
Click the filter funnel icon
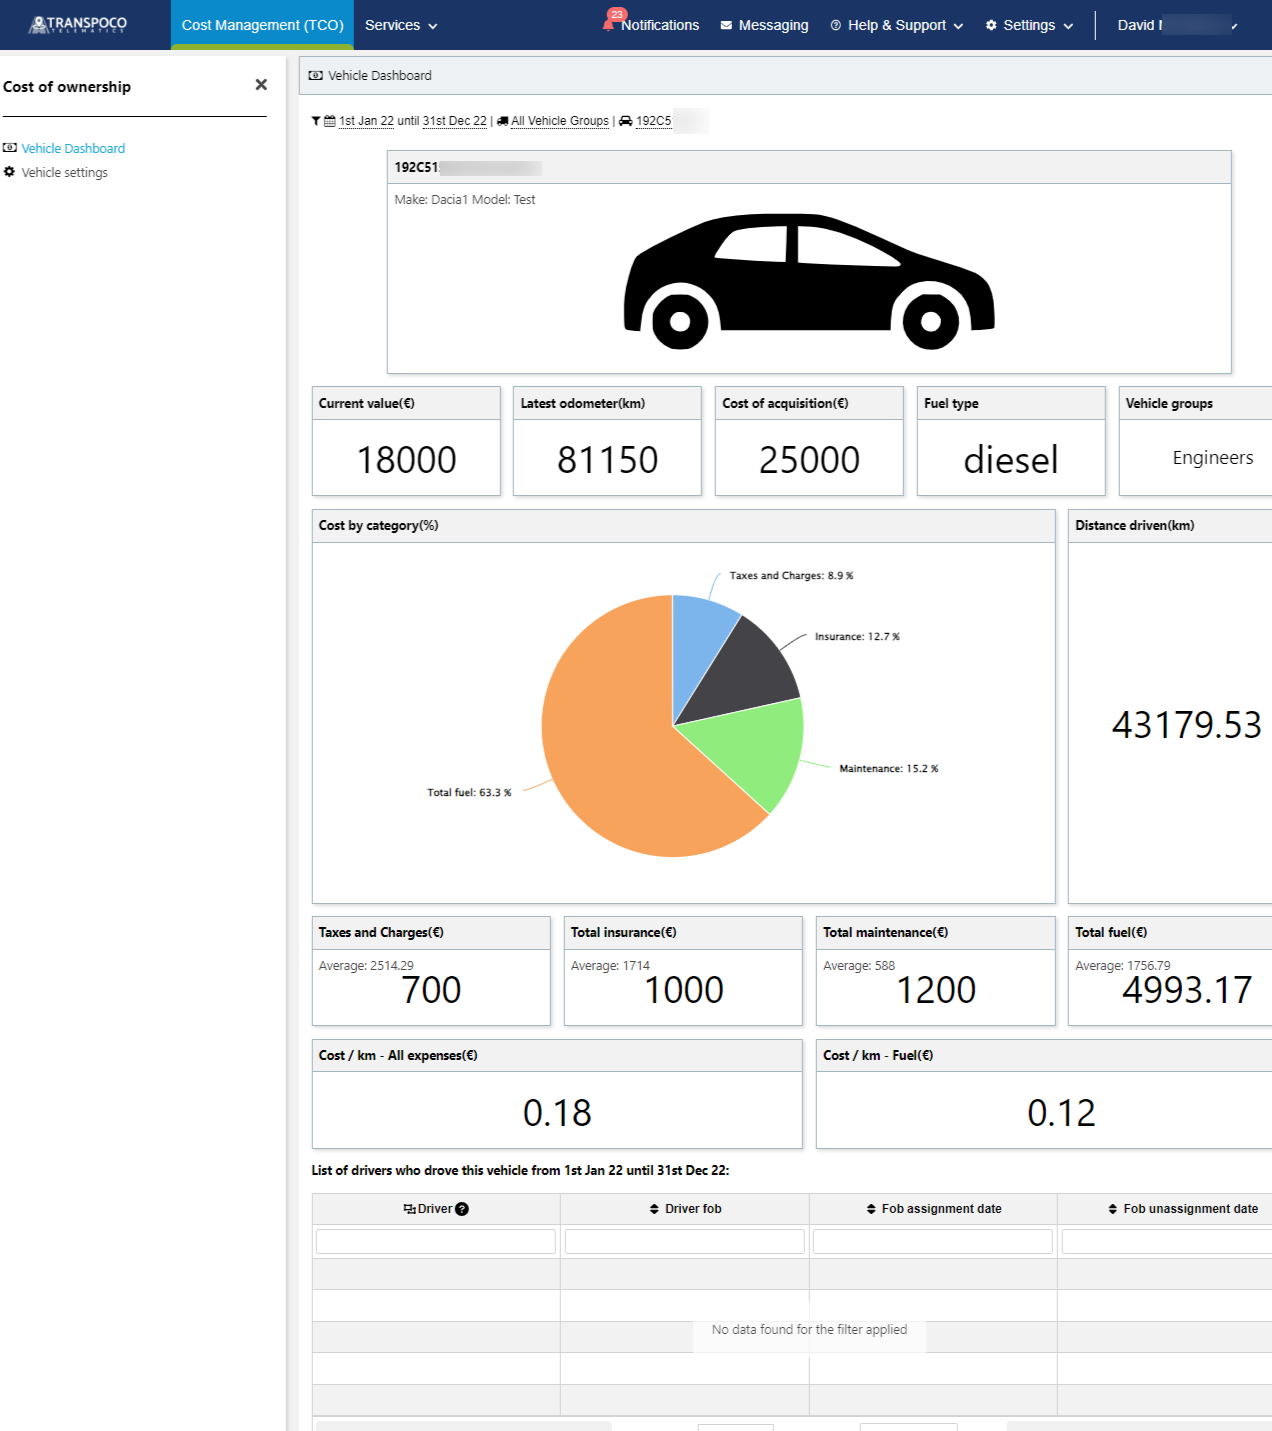(315, 121)
